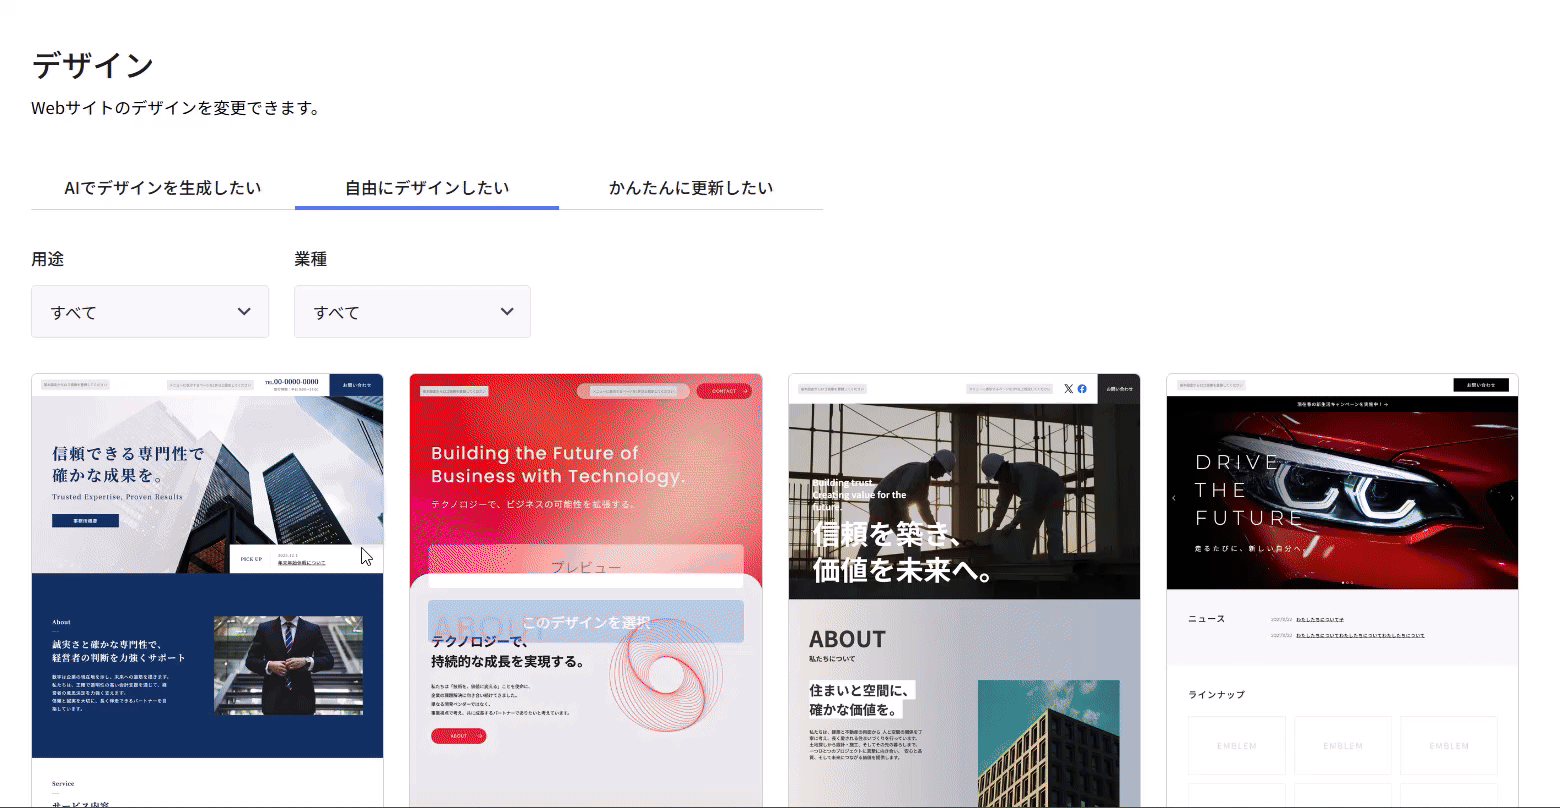
Task: Open the 業種 dropdown
Action: [x=412, y=312]
